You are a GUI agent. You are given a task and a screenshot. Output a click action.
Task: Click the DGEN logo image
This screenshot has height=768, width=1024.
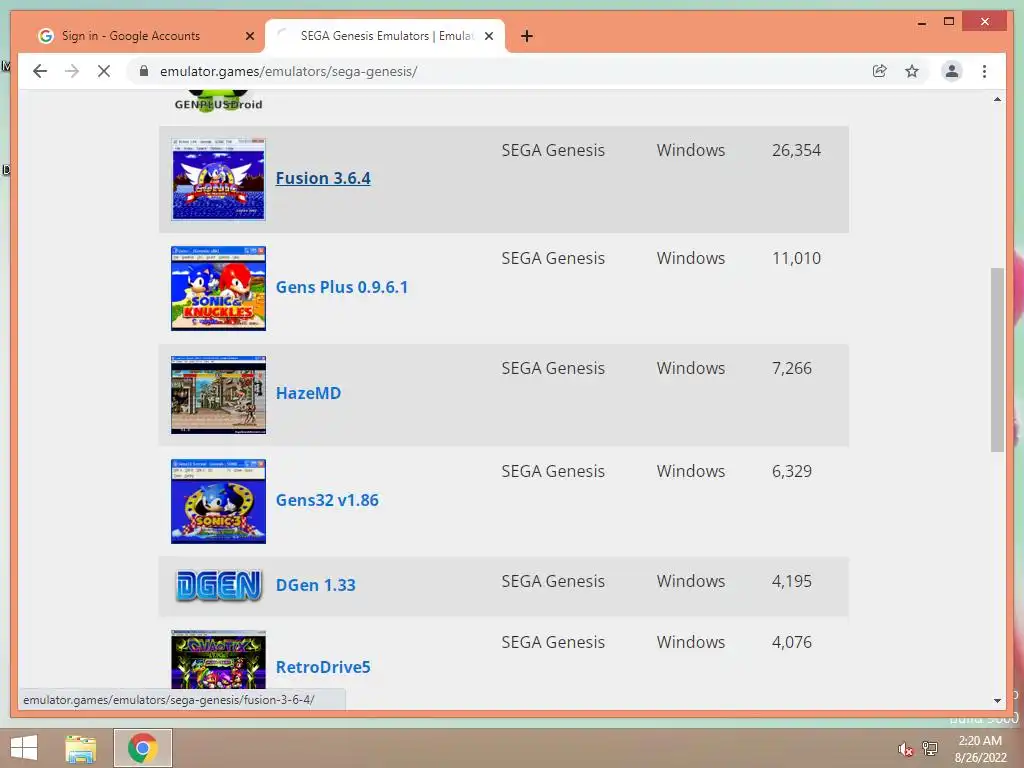219,585
